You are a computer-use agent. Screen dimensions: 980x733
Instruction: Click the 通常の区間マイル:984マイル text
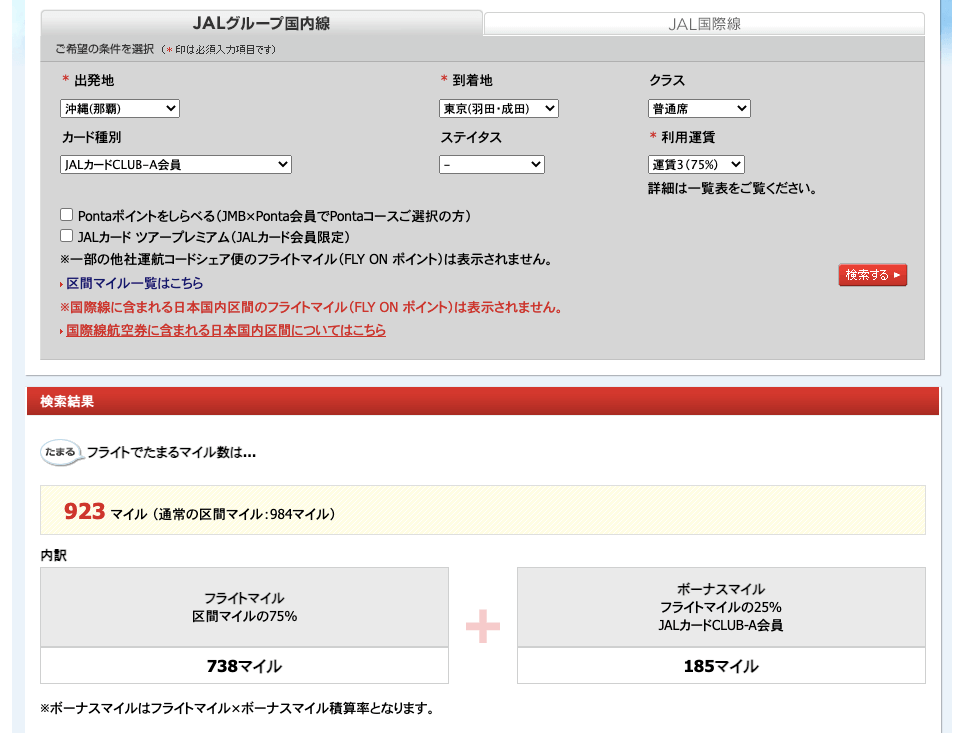pos(244,514)
